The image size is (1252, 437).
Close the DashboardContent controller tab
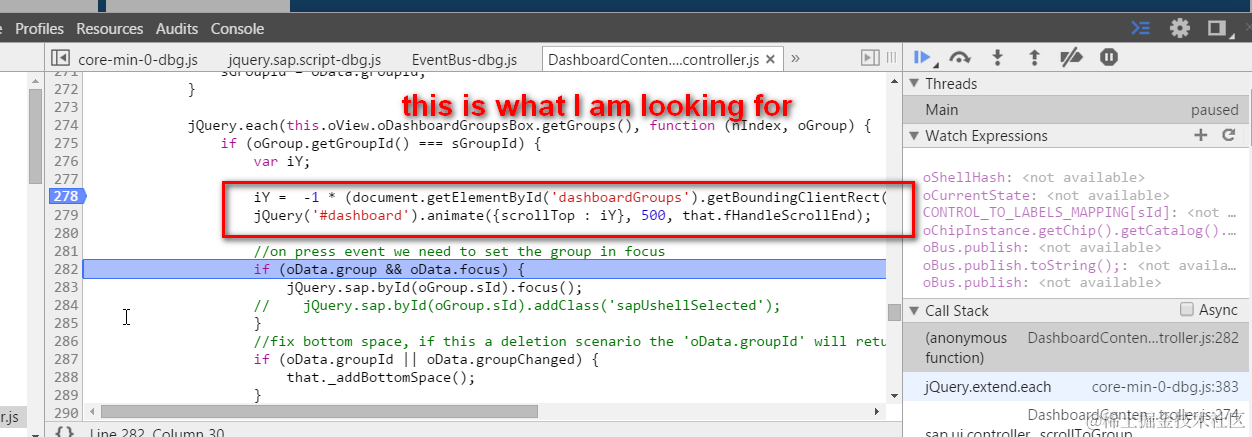click(771, 59)
